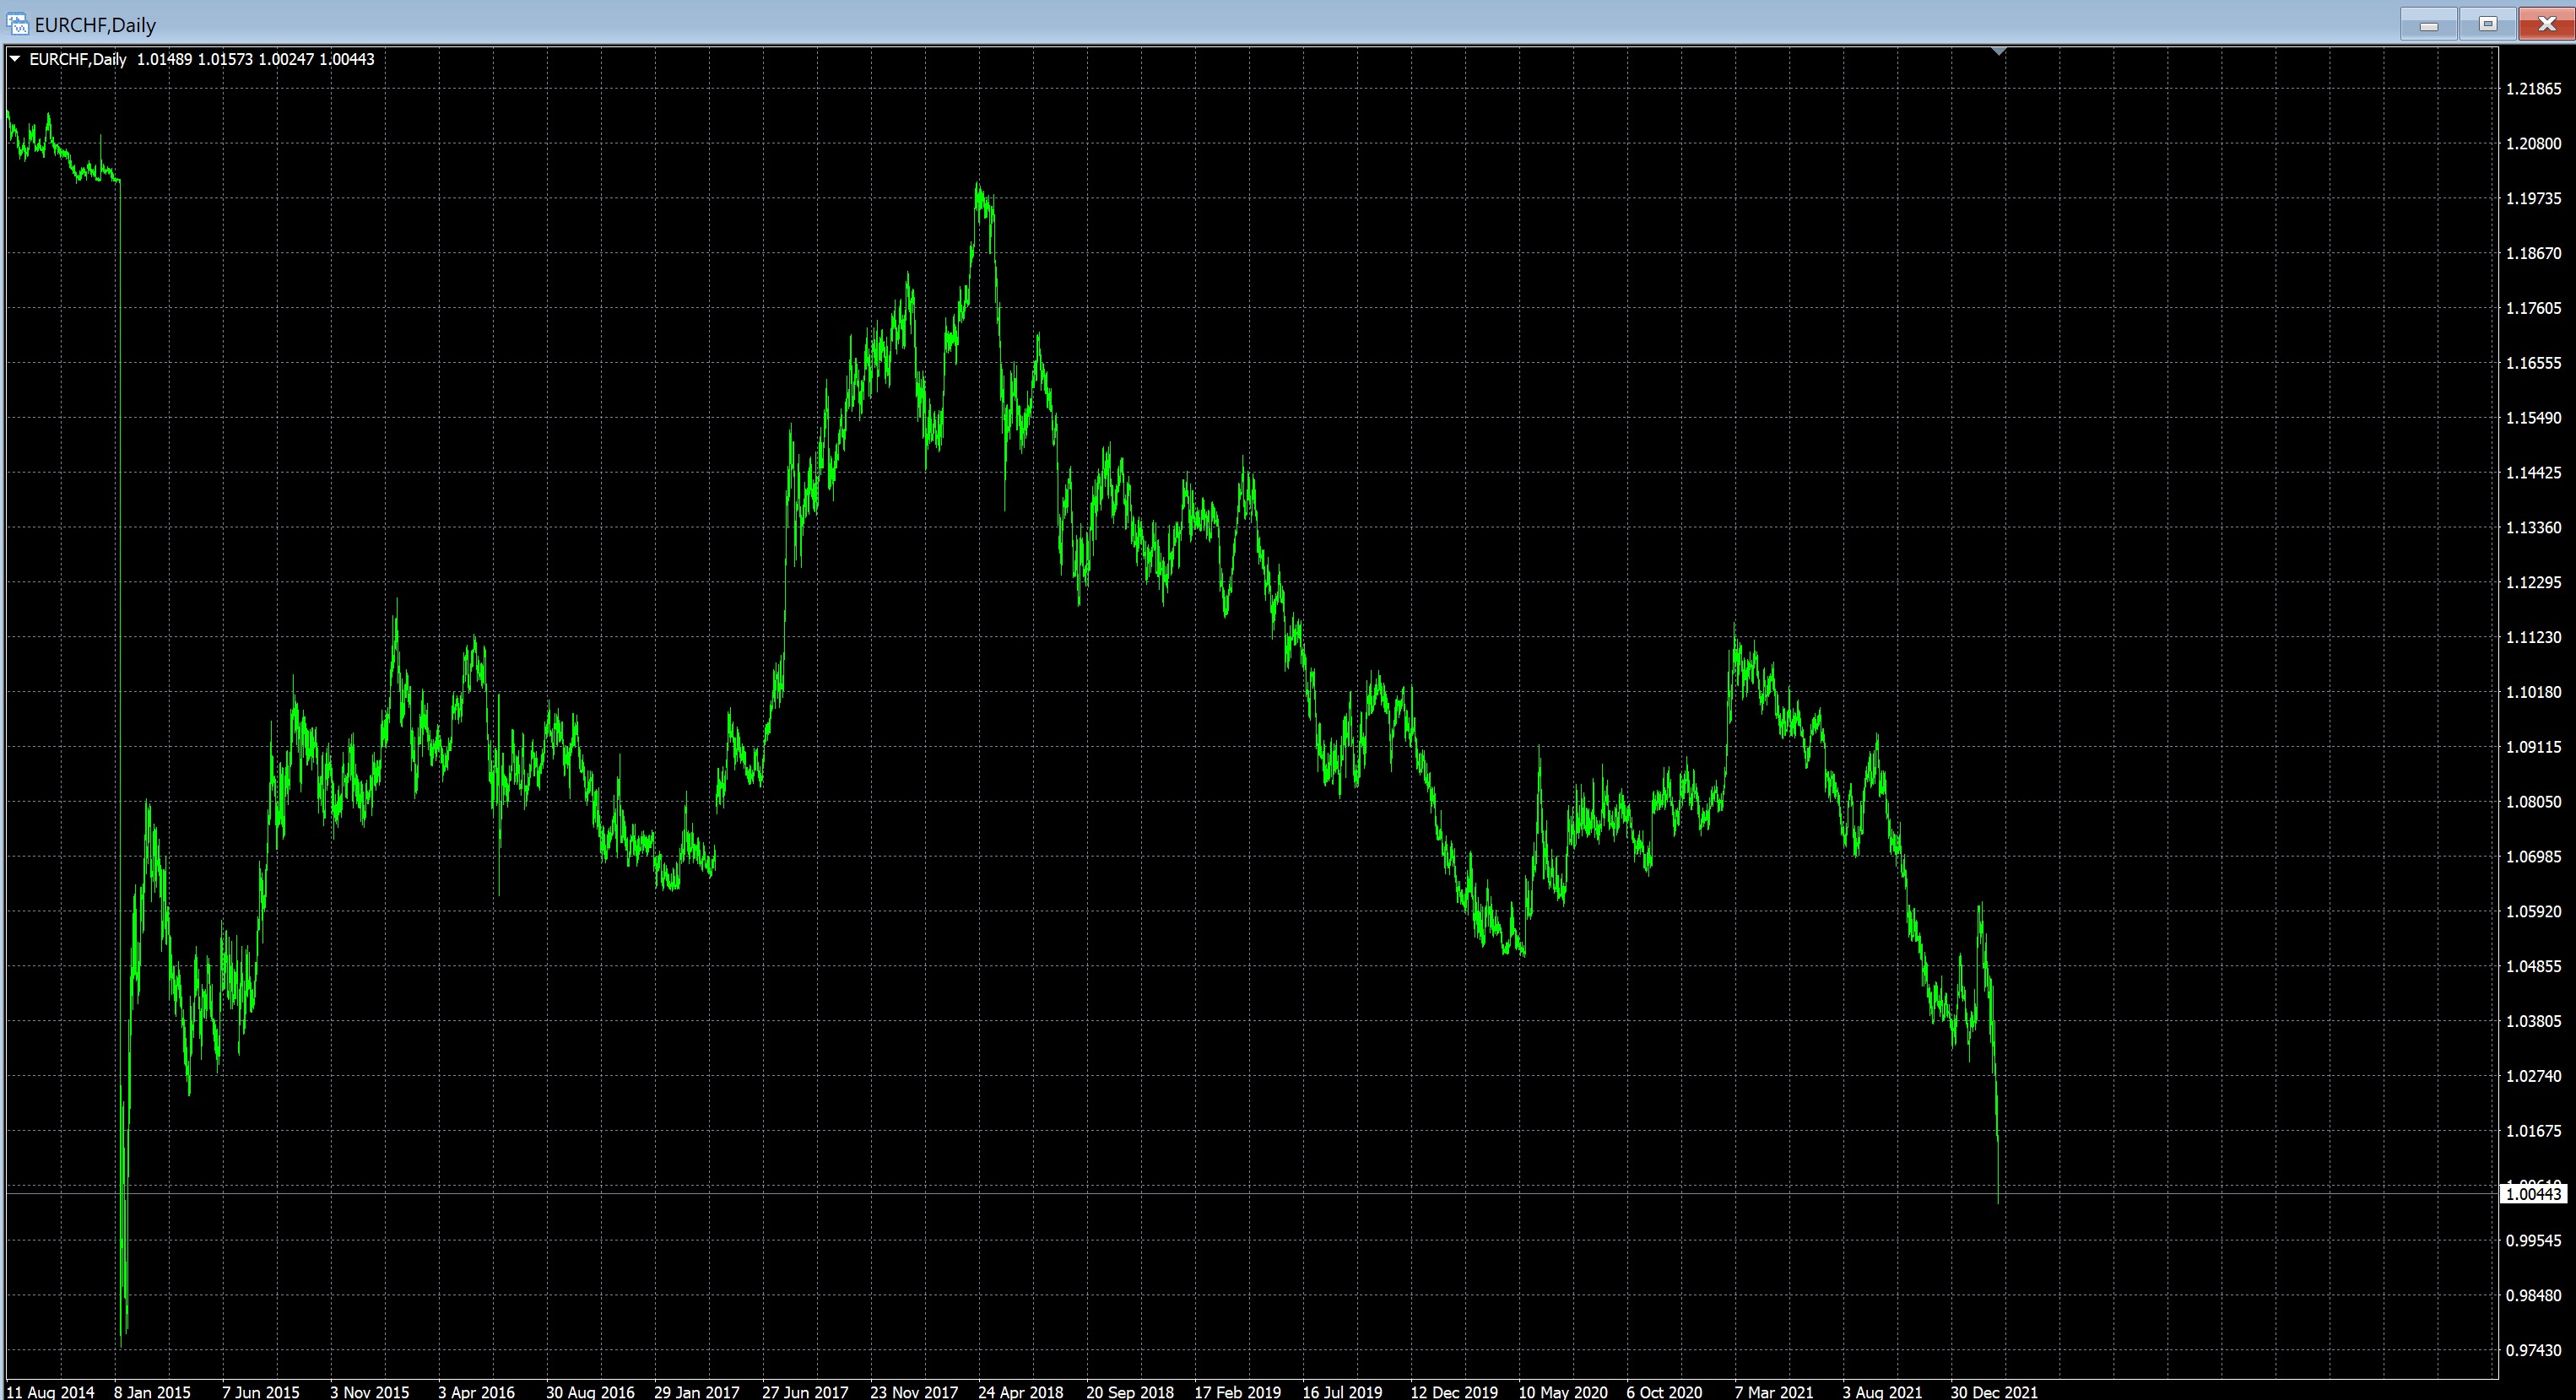Click the 1.21865 price scale label
The width and height of the screenshot is (2576, 1400).
coord(2533,89)
